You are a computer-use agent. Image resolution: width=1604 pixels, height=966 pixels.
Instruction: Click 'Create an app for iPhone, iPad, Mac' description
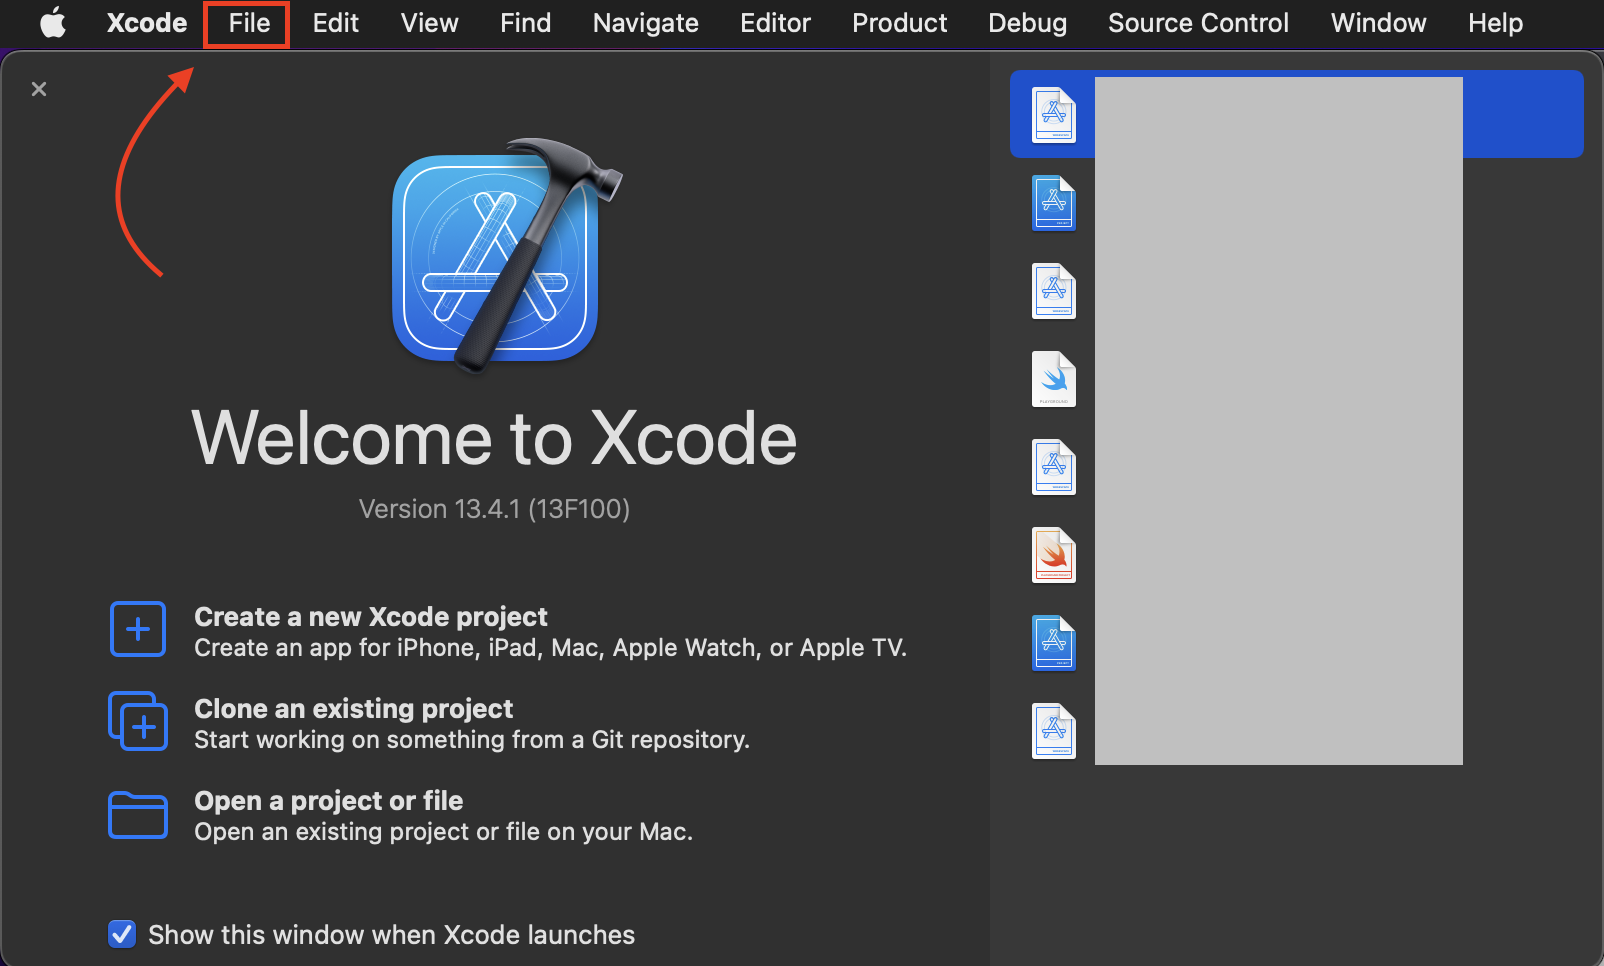[550, 648]
